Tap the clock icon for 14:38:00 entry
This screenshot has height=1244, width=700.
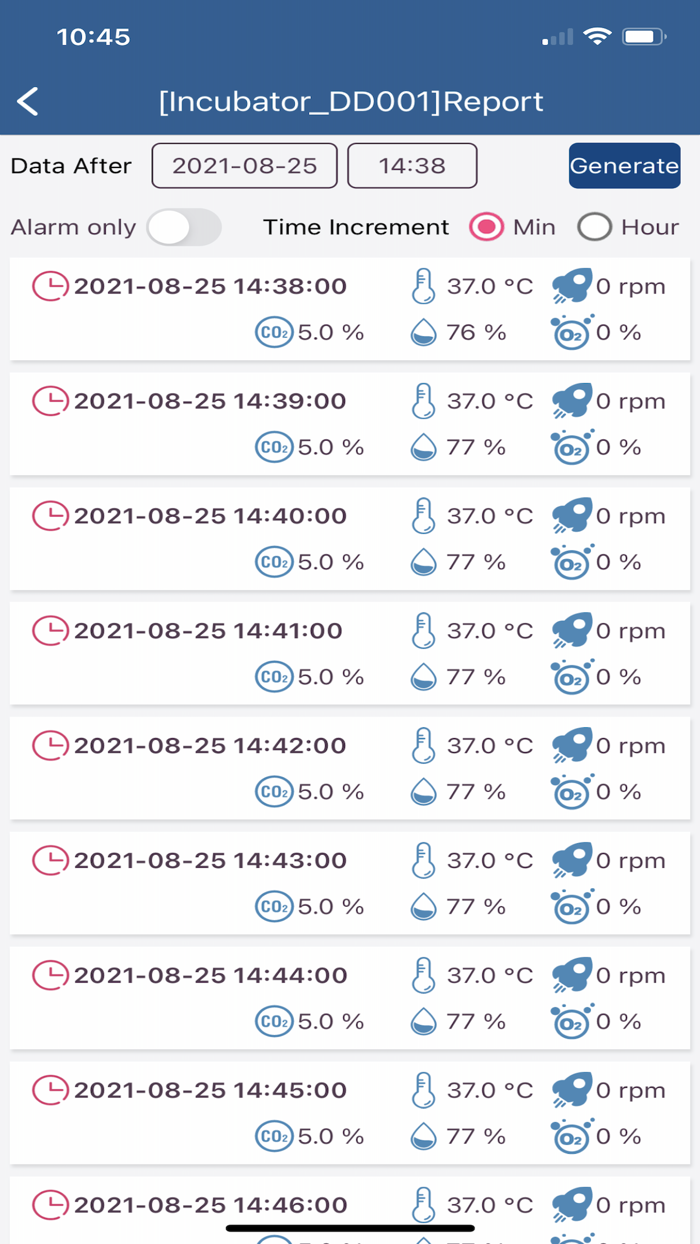click(x=50, y=287)
